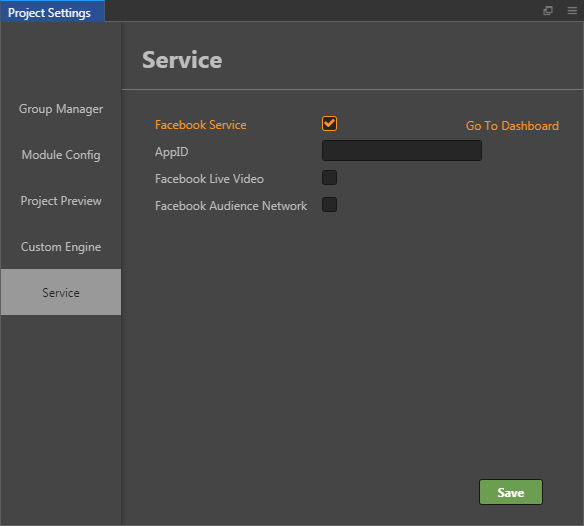Image resolution: width=584 pixels, height=526 pixels.
Task: Click the Facebook Service label
Action: click(x=200, y=125)
